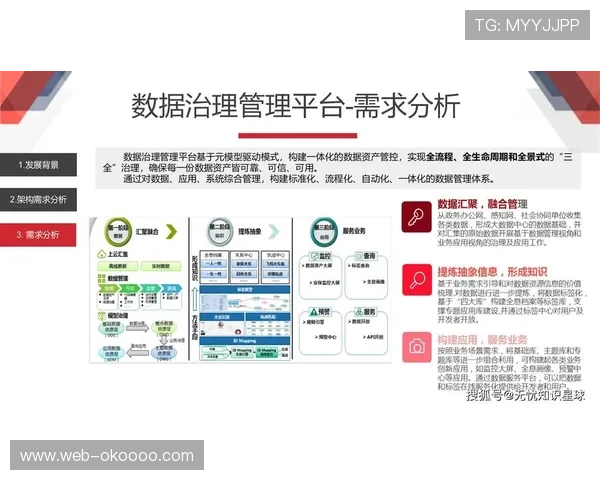Select the 1.发展背景 sidebar tab

(x=38, y=165)
